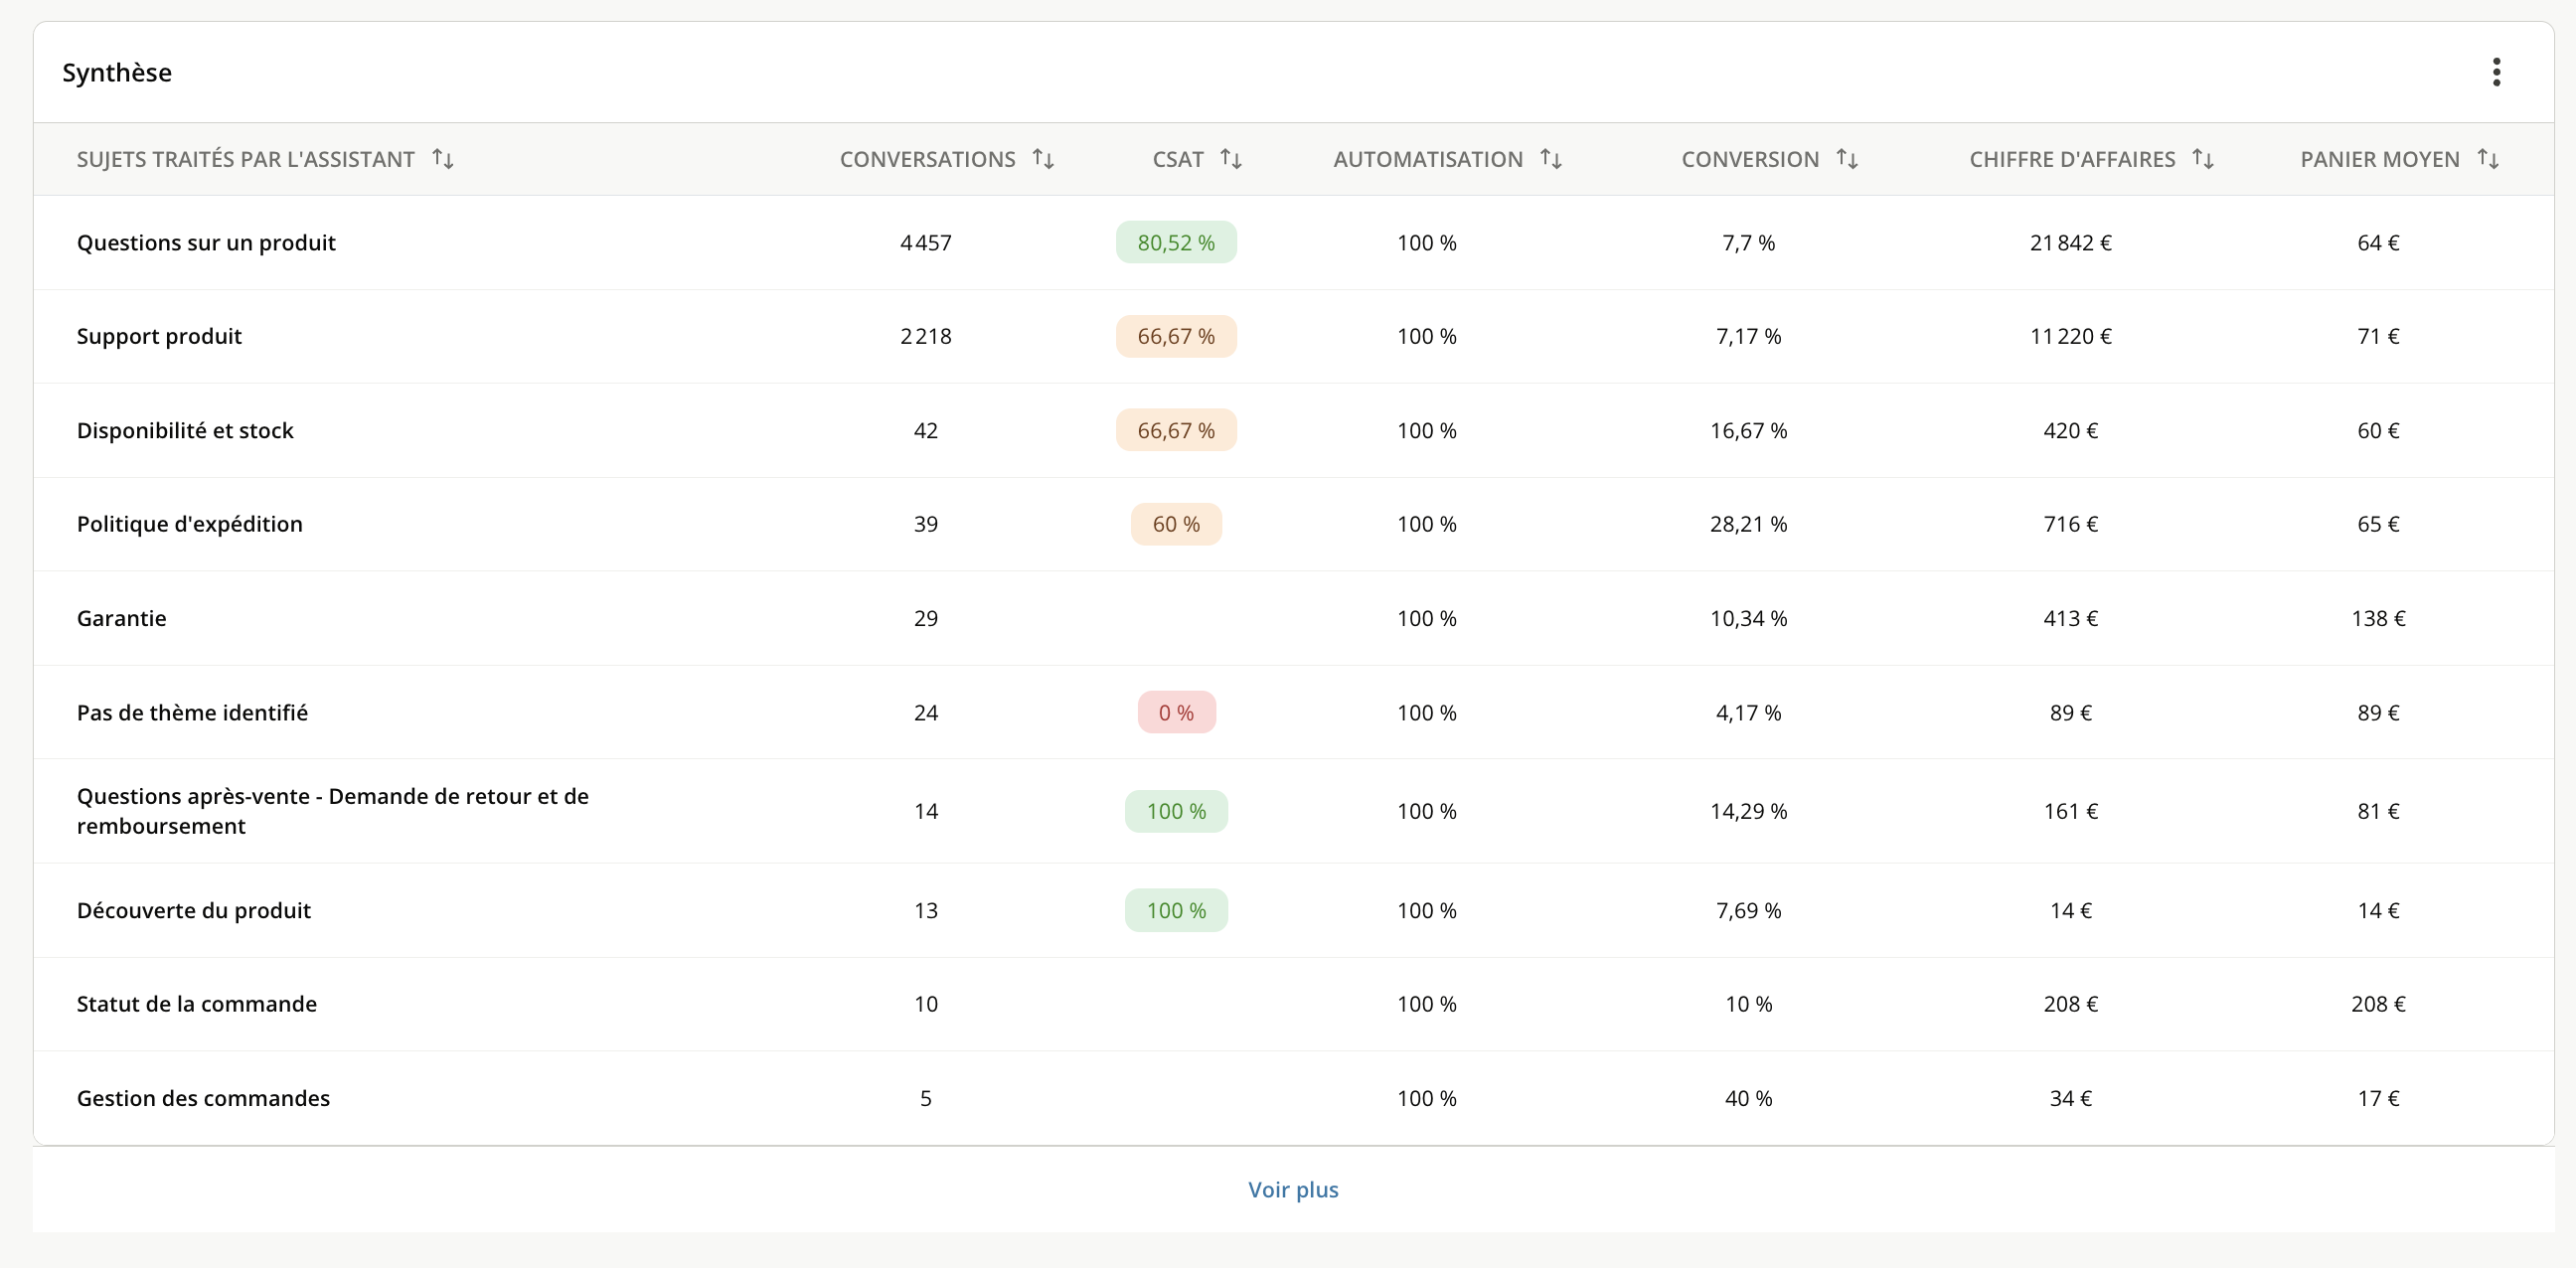Sort by Sujets traités par l'assistant arrows
Image resolution: width=2576 pixels, height=1268 pixels.
(x=443, y=159)
